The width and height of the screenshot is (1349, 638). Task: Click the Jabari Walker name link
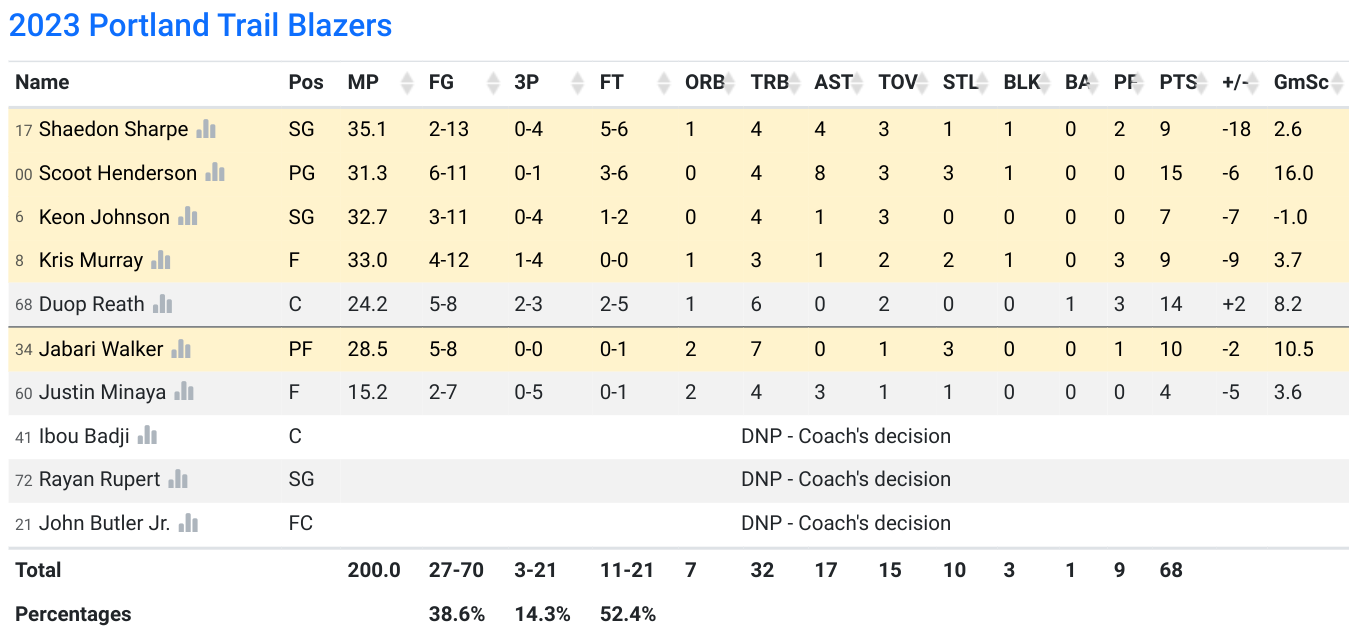click(101, 349)
